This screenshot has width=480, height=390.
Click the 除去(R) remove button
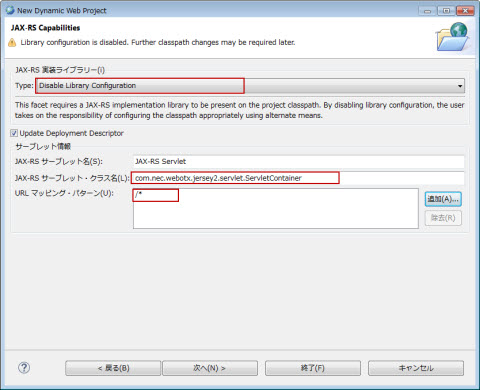pos(443,218)
